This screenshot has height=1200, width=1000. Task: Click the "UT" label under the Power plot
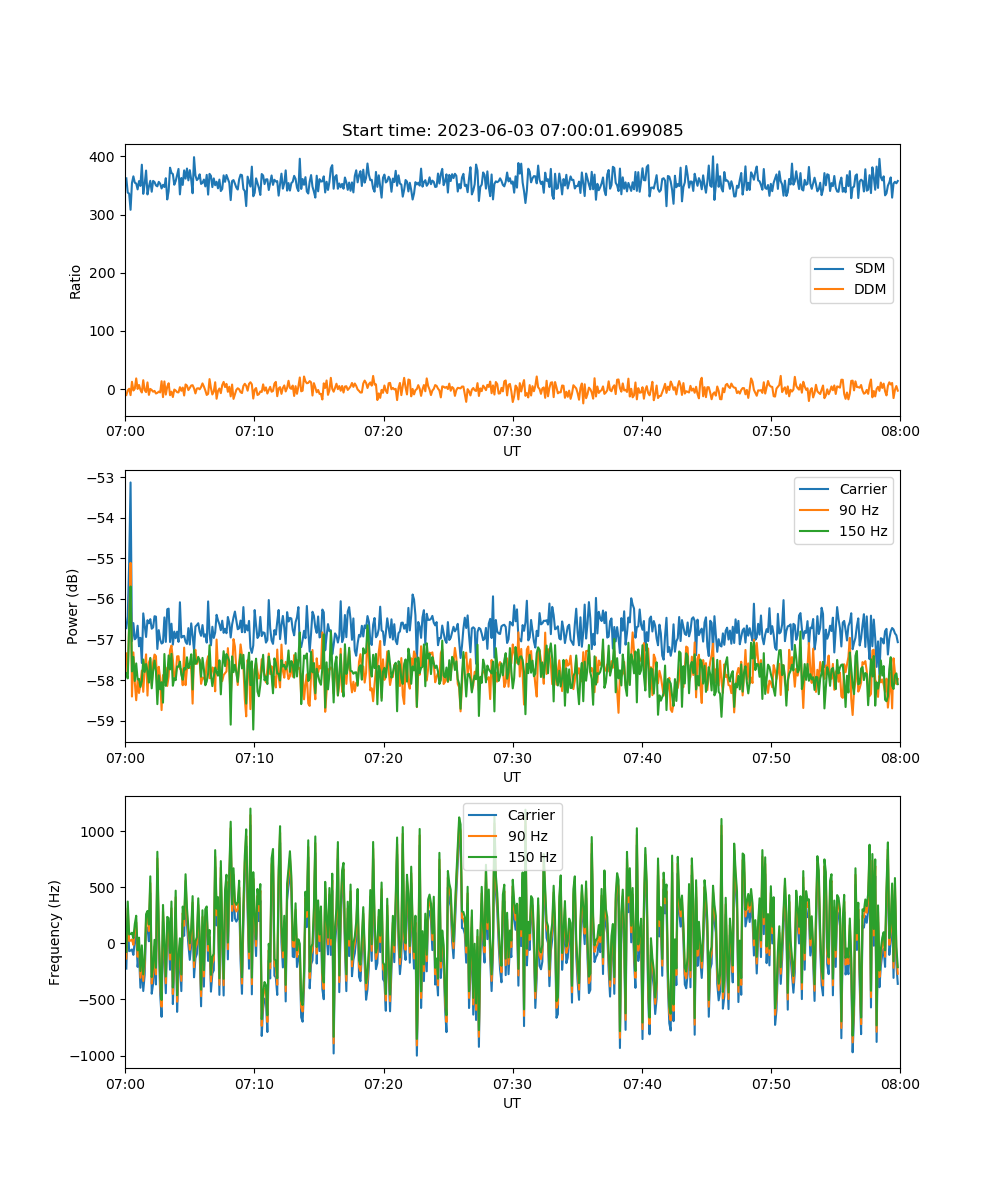click(512, 777)
